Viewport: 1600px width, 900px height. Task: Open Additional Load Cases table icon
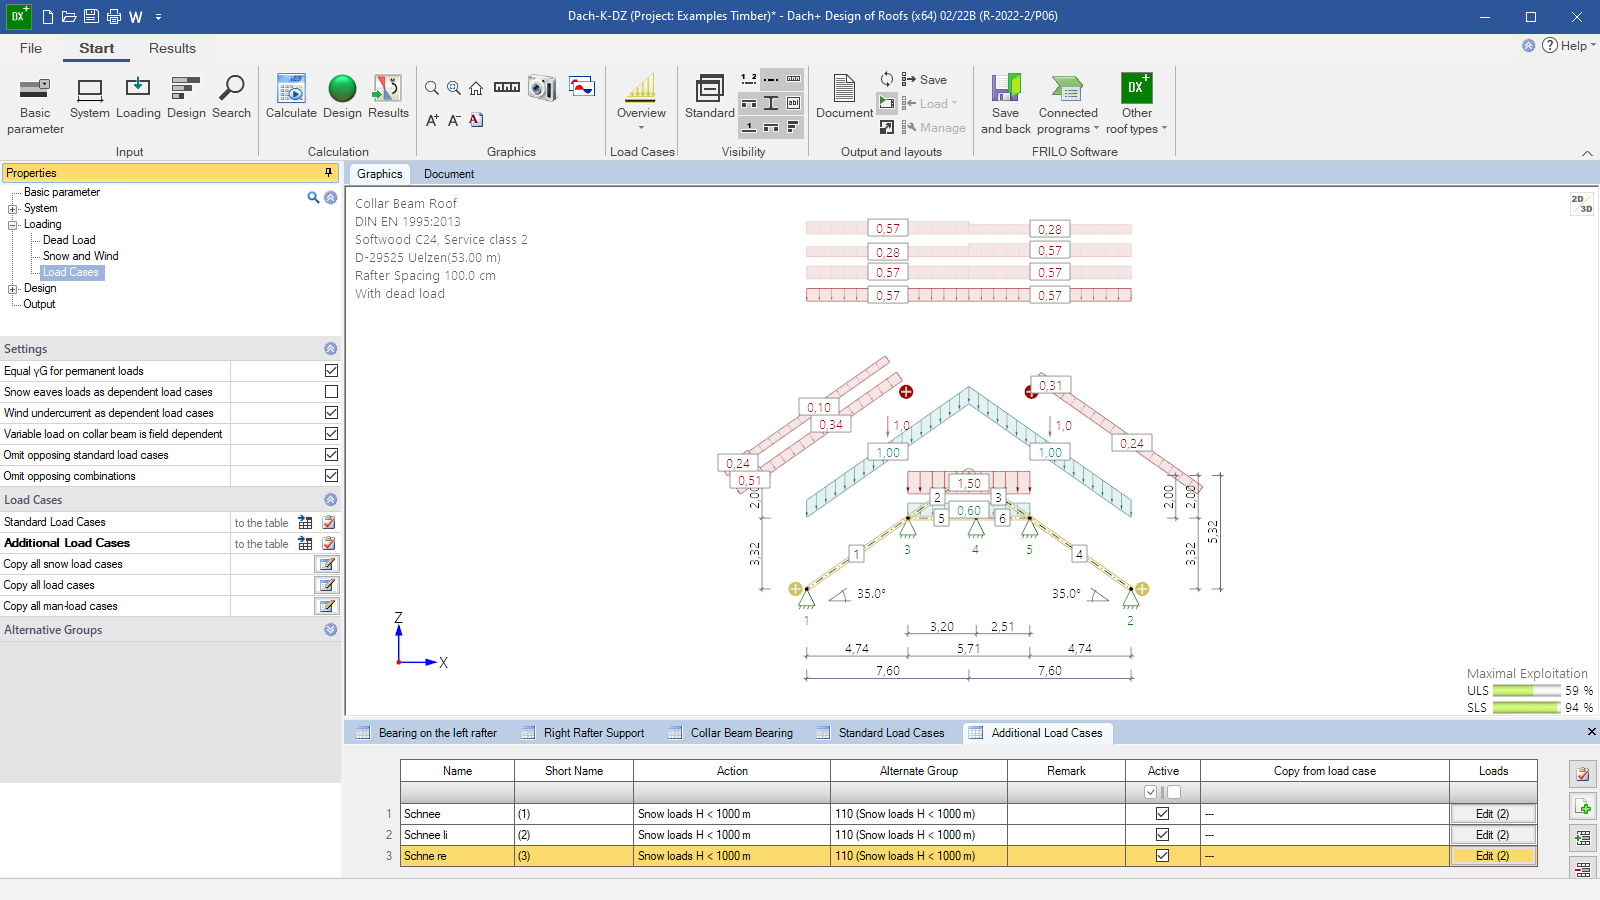305,543
